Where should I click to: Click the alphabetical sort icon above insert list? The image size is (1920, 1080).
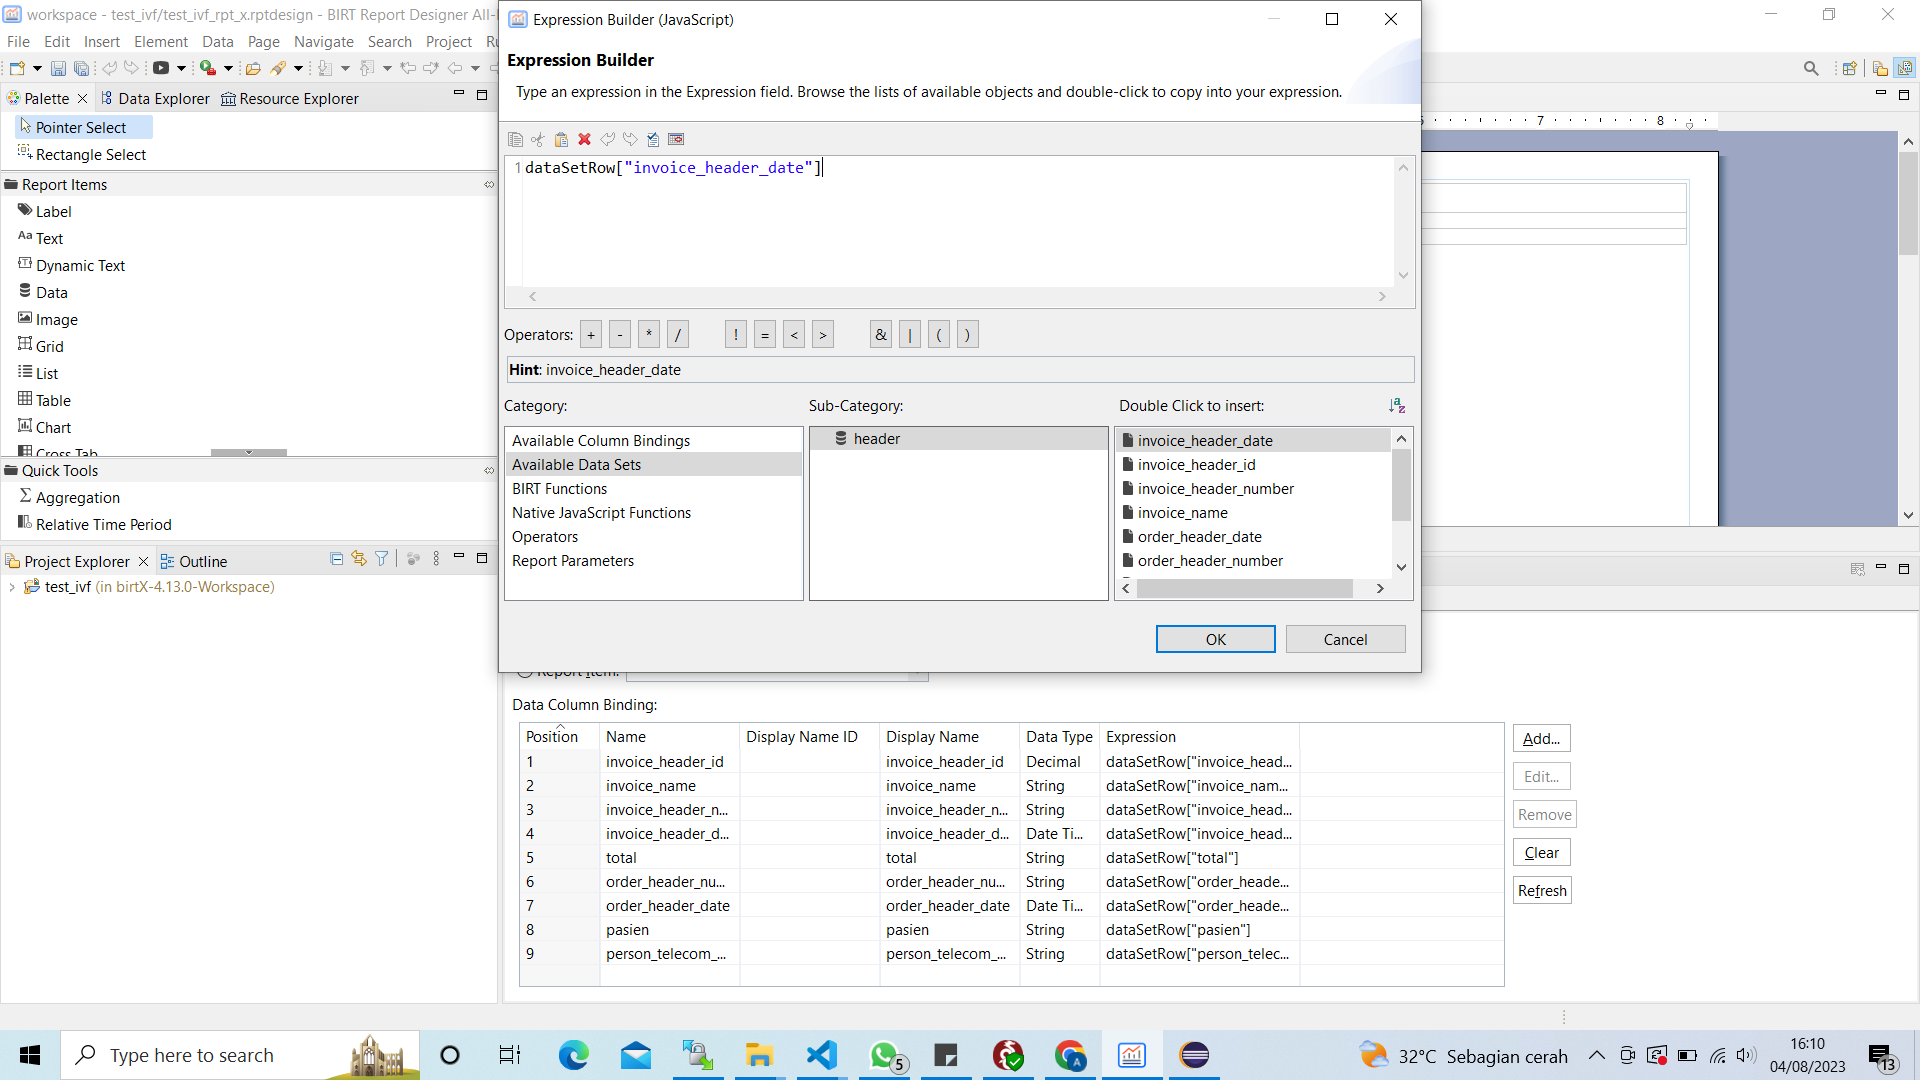[1397, 405]
